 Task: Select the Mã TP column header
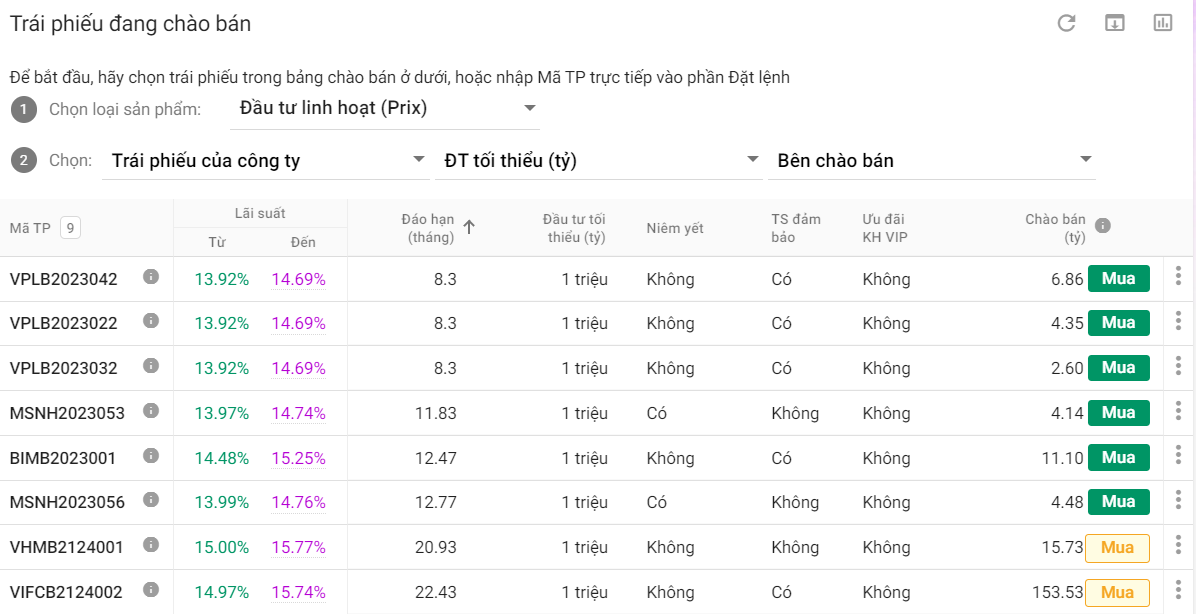30,228
